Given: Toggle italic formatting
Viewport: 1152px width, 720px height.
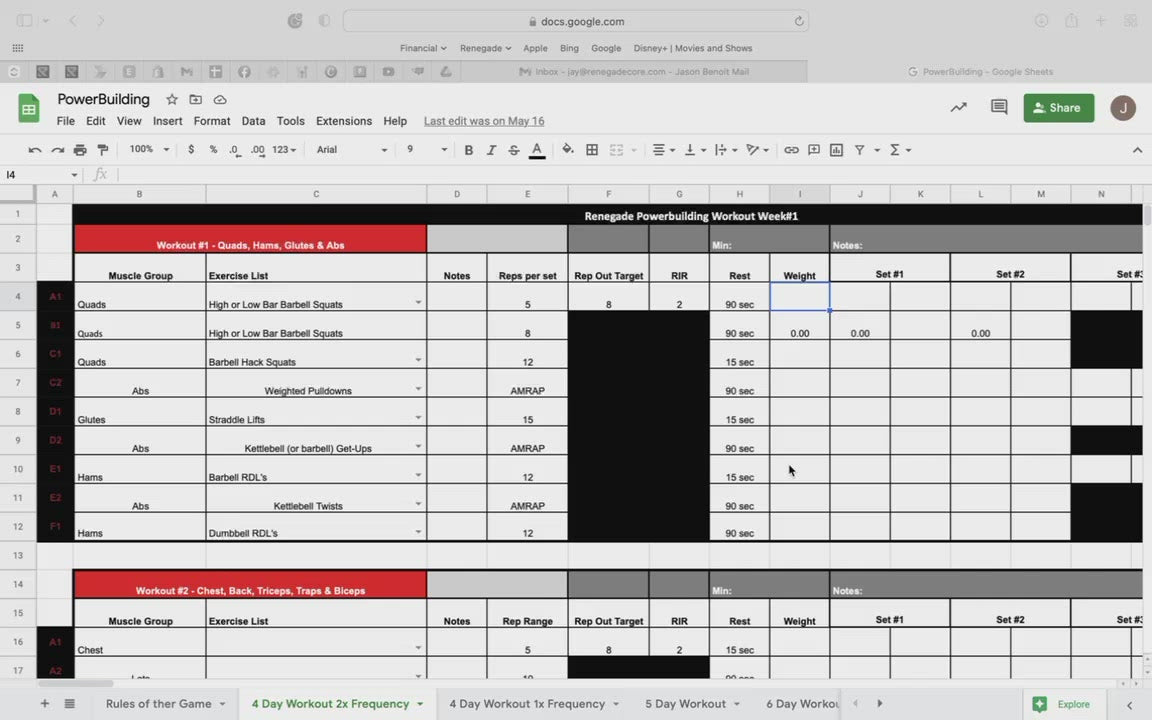Looking at the screenshot, I should [x=491, y=150].
